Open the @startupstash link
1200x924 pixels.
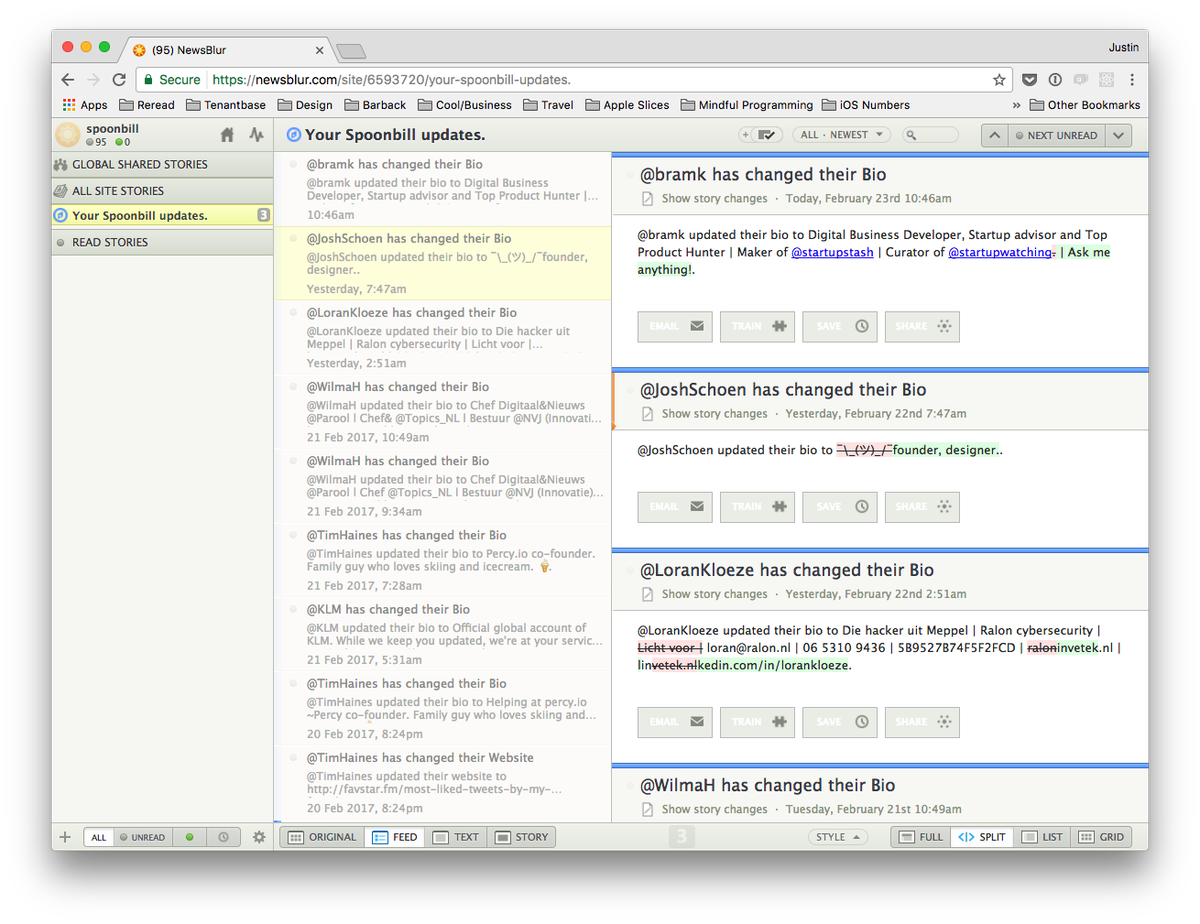[832, 253]
